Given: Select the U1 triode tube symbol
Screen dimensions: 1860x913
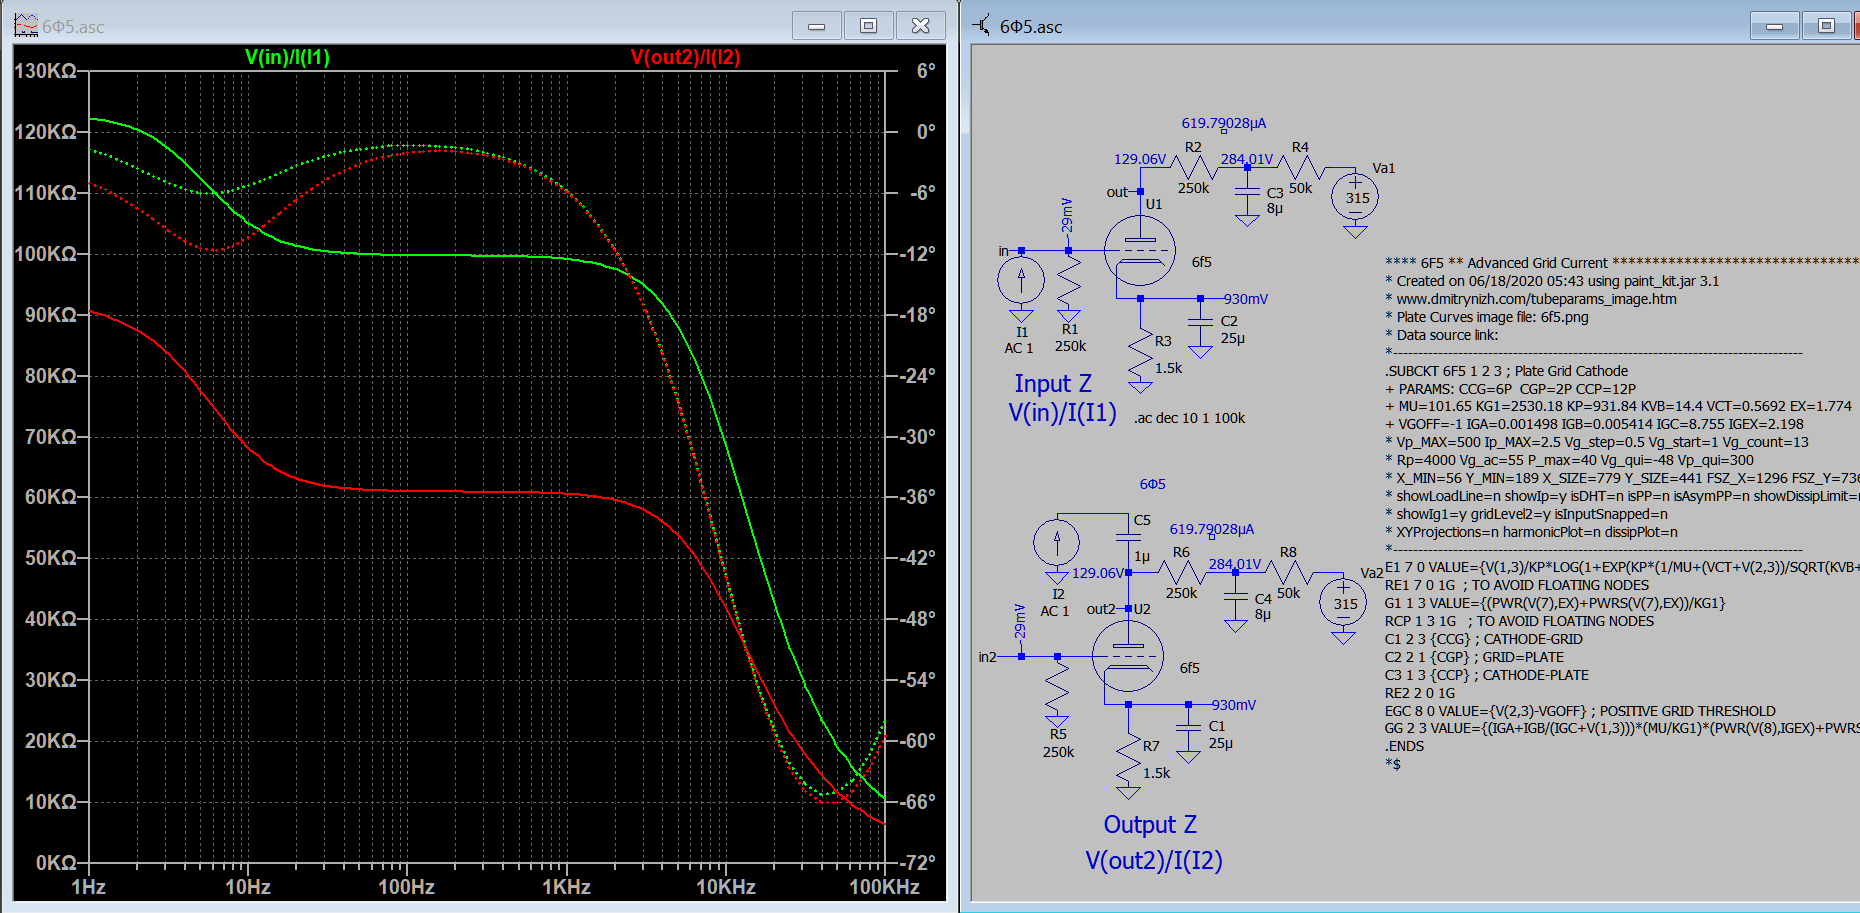Looking at the screenshot, I should click(x=1140, y=250).
